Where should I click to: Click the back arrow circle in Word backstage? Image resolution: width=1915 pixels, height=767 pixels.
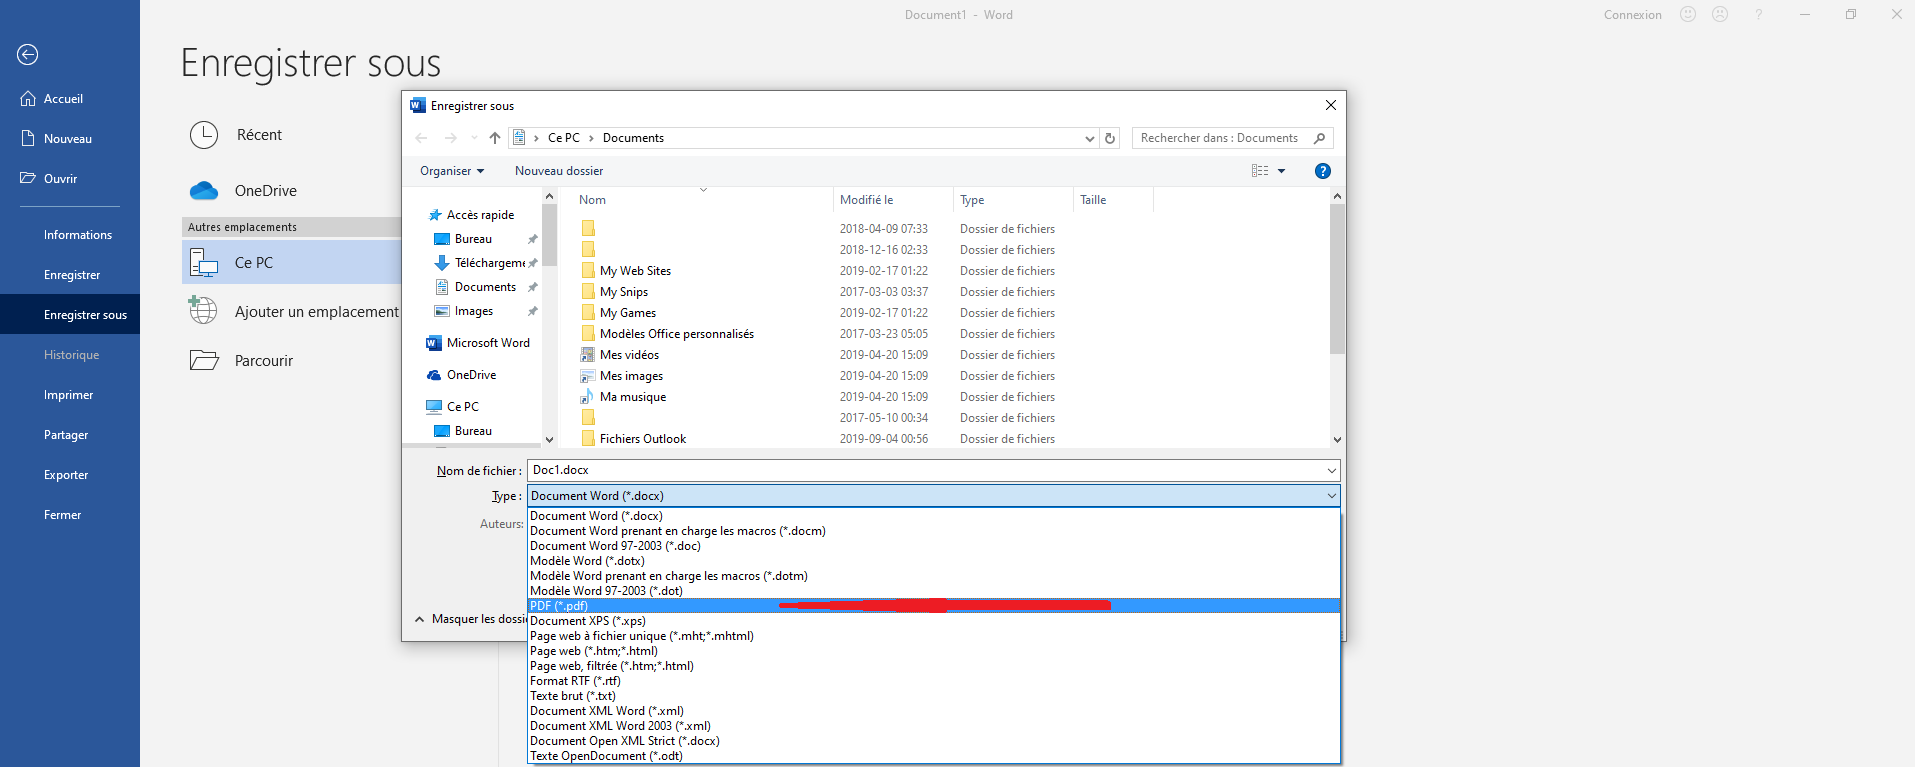click(28, 55)
